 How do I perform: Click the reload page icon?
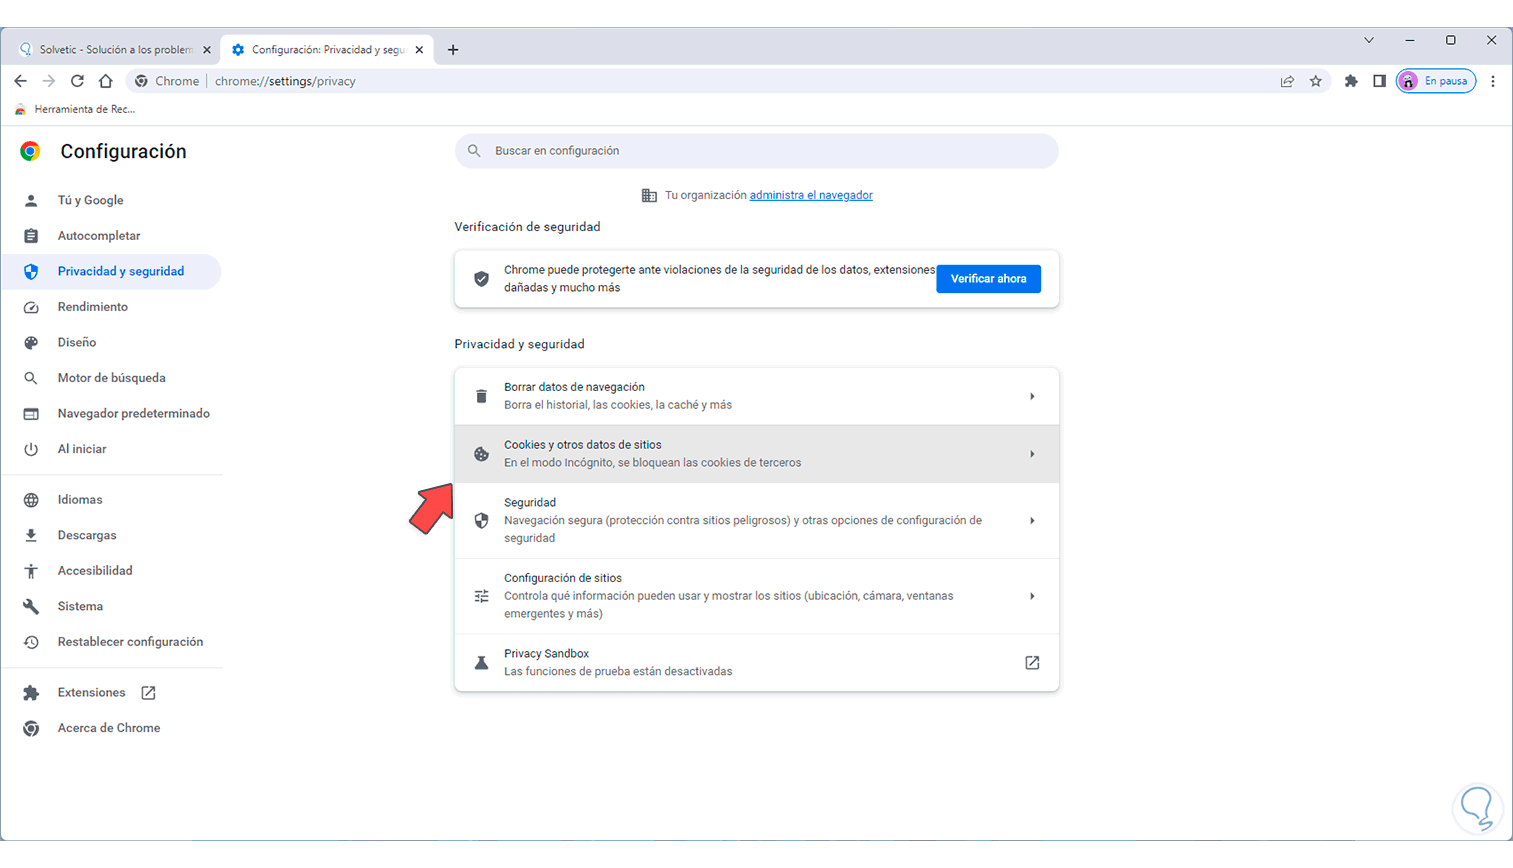(77, 81)
